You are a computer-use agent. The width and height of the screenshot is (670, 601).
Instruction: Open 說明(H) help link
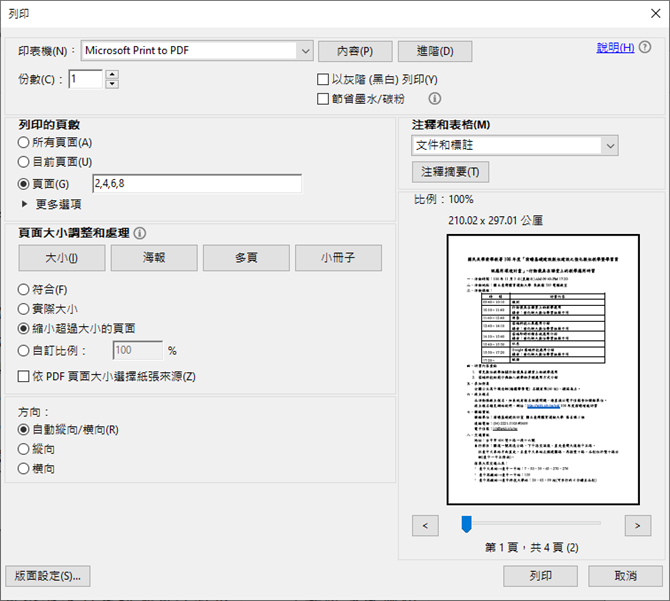(x=615, y=47)
